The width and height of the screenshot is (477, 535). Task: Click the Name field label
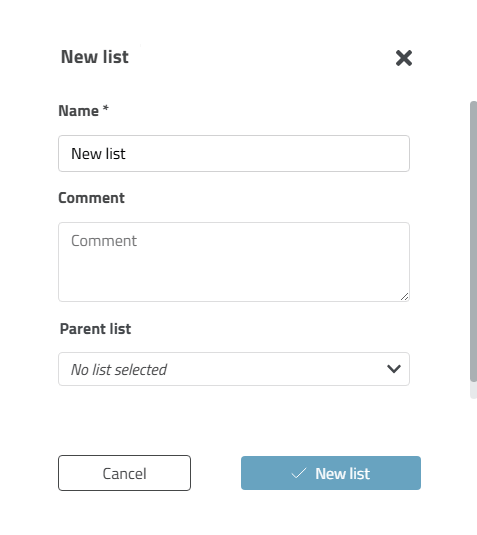79,111
